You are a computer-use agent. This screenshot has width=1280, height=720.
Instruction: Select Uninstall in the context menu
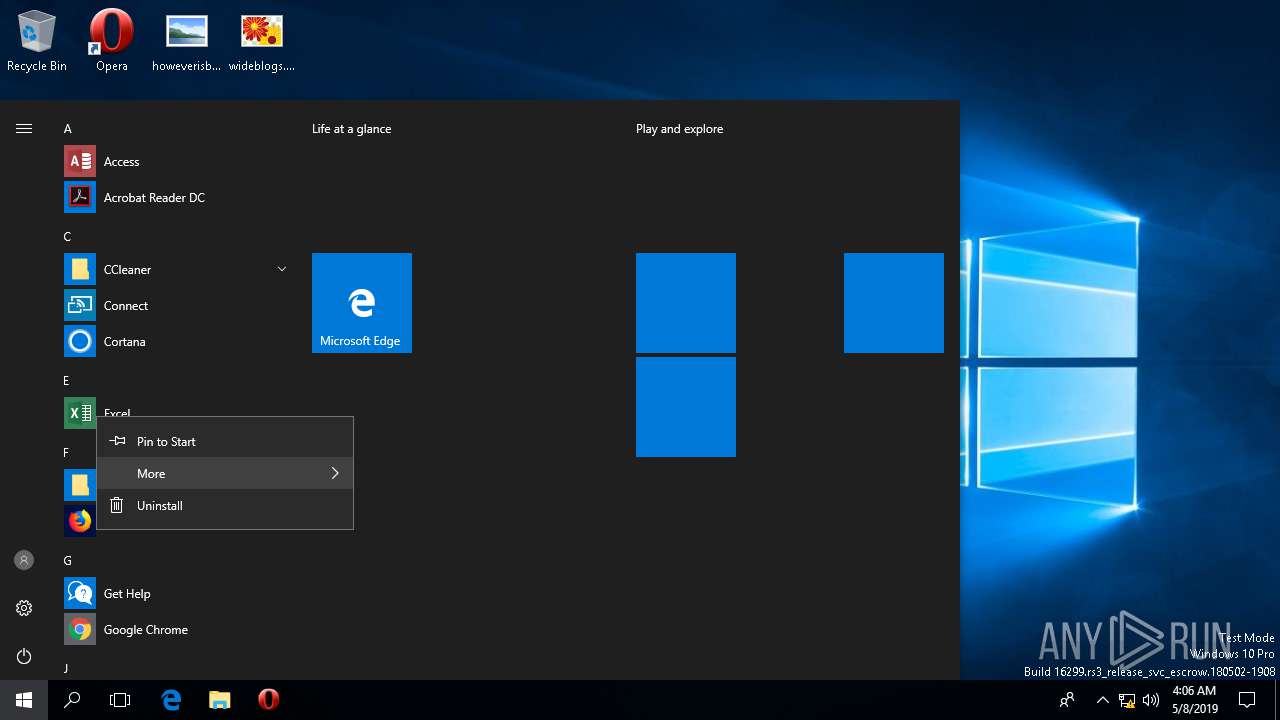[x=225, y=505]
